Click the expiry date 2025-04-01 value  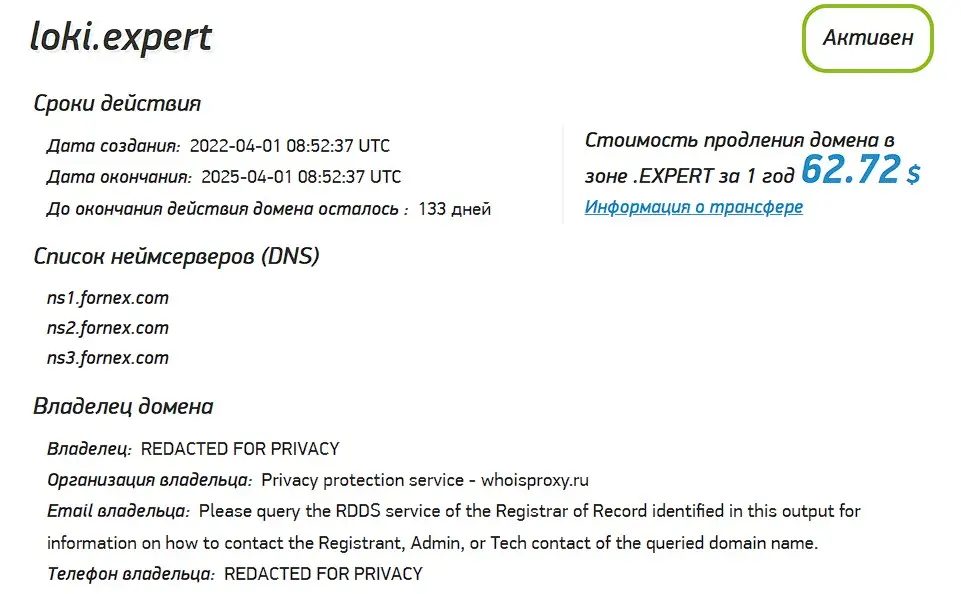coord(301,178)
